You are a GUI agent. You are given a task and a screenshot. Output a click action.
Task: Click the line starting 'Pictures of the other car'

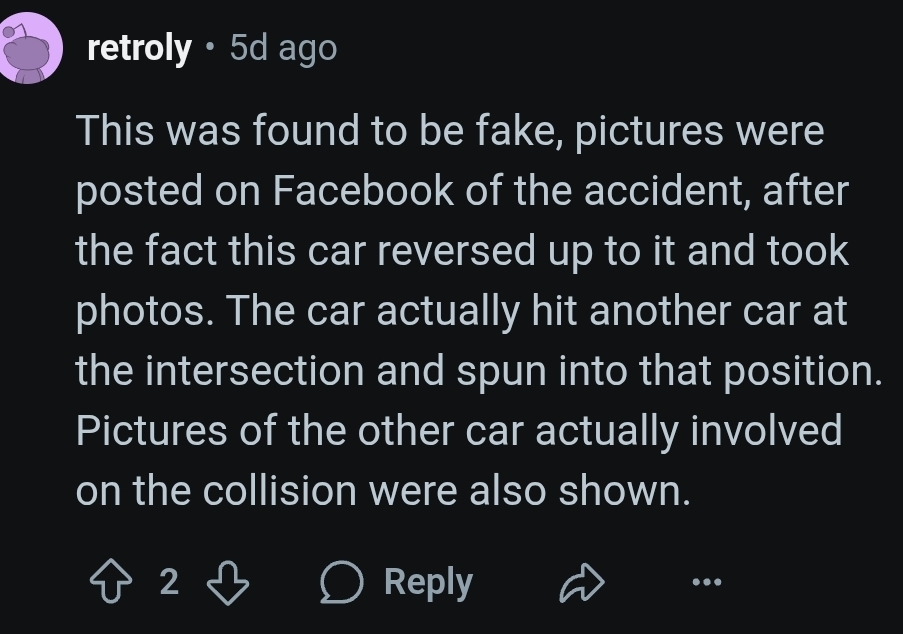[459, 431]
